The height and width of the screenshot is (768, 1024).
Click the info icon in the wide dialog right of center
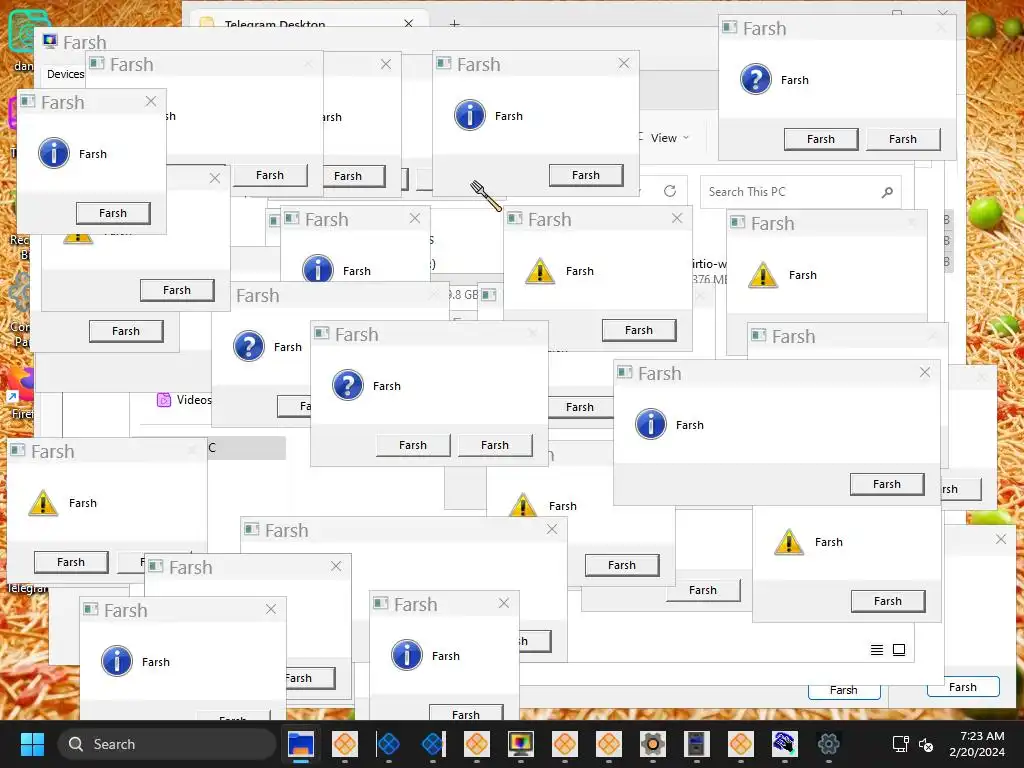pyautogui.click(x=650, y=424)
